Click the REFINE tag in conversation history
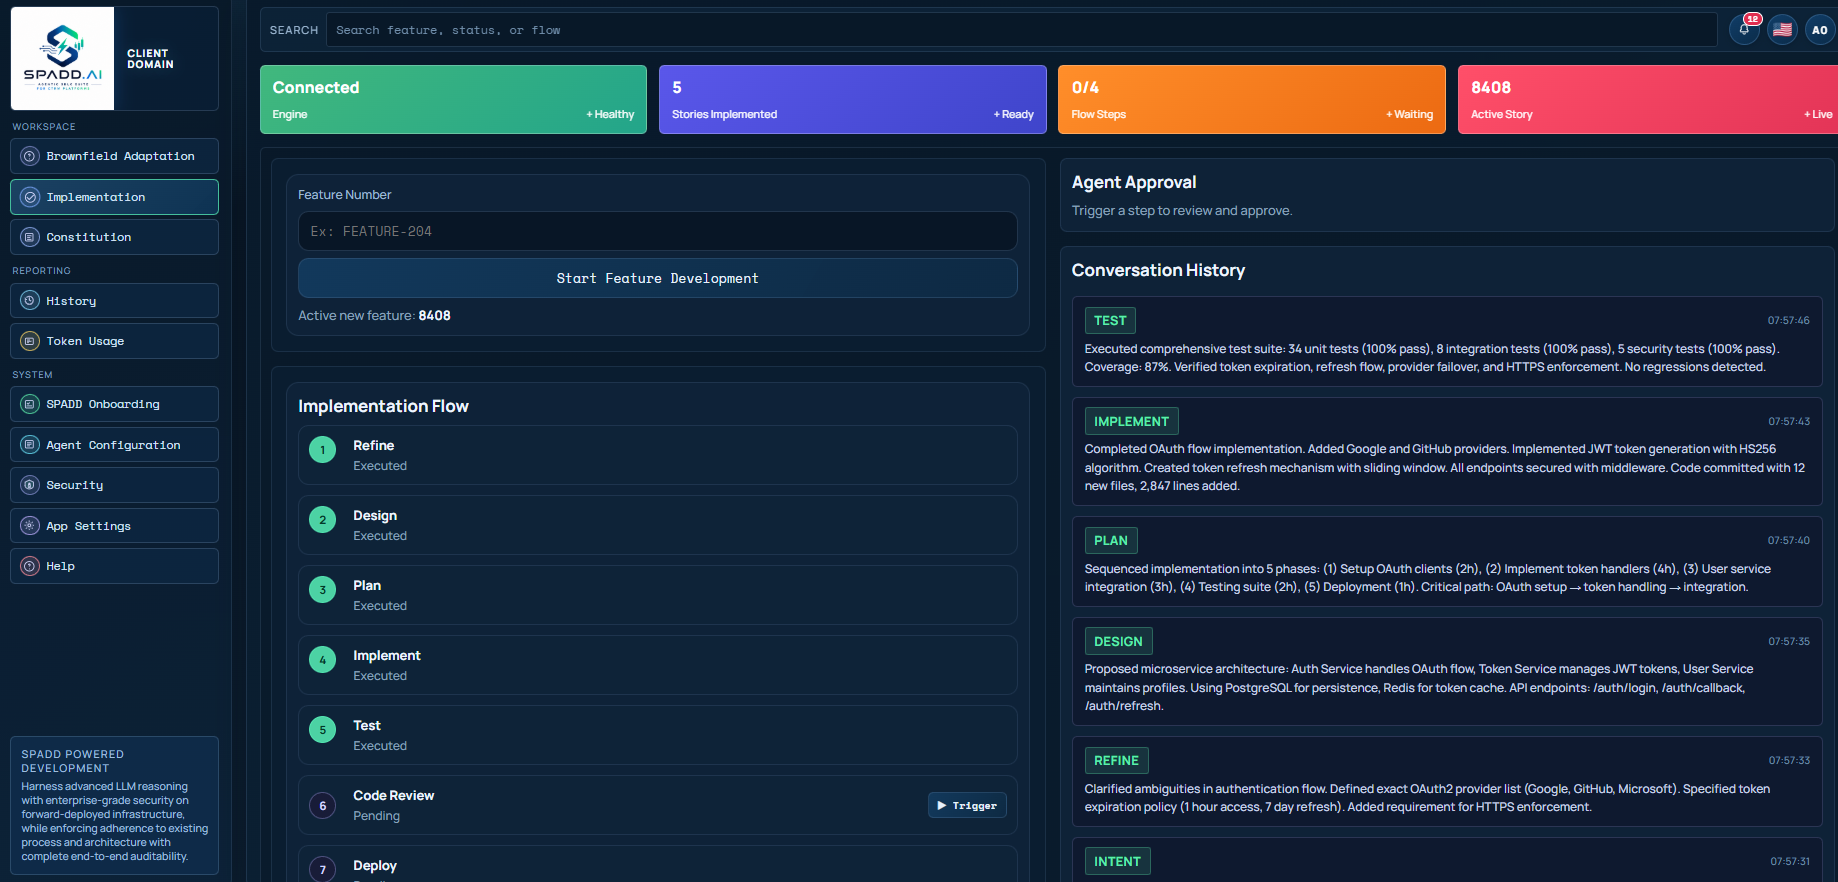This screenshot has height=882, width=1838. point(1116,760)
